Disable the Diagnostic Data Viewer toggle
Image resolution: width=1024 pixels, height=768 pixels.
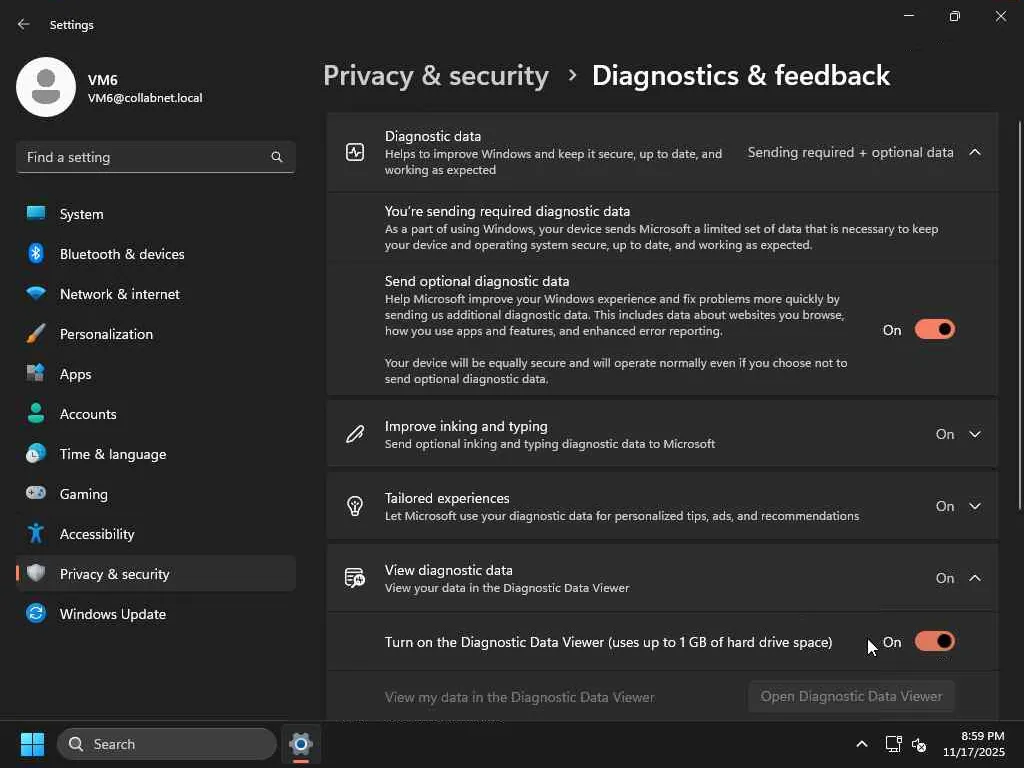coord(934,642)
